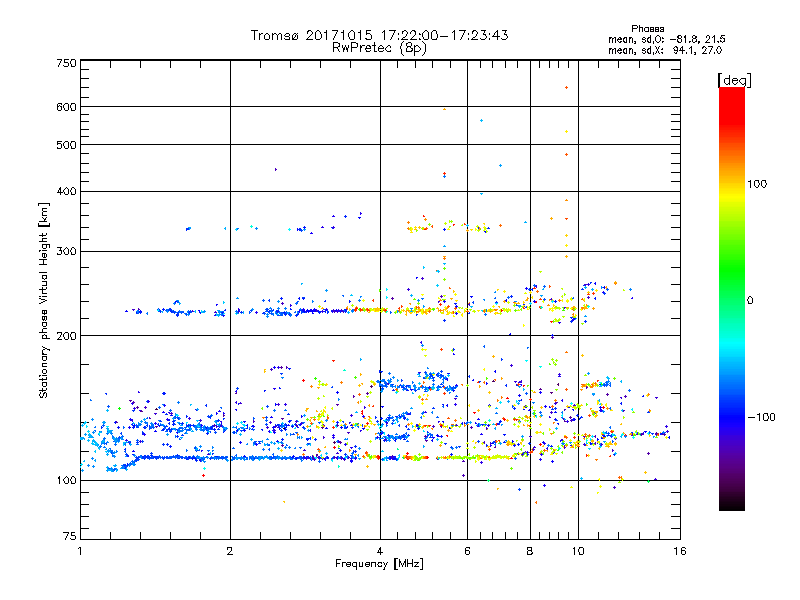Click the colorbar tick label '0'
Viewport: 800px width, 600px height.
(x=750, y=301)
